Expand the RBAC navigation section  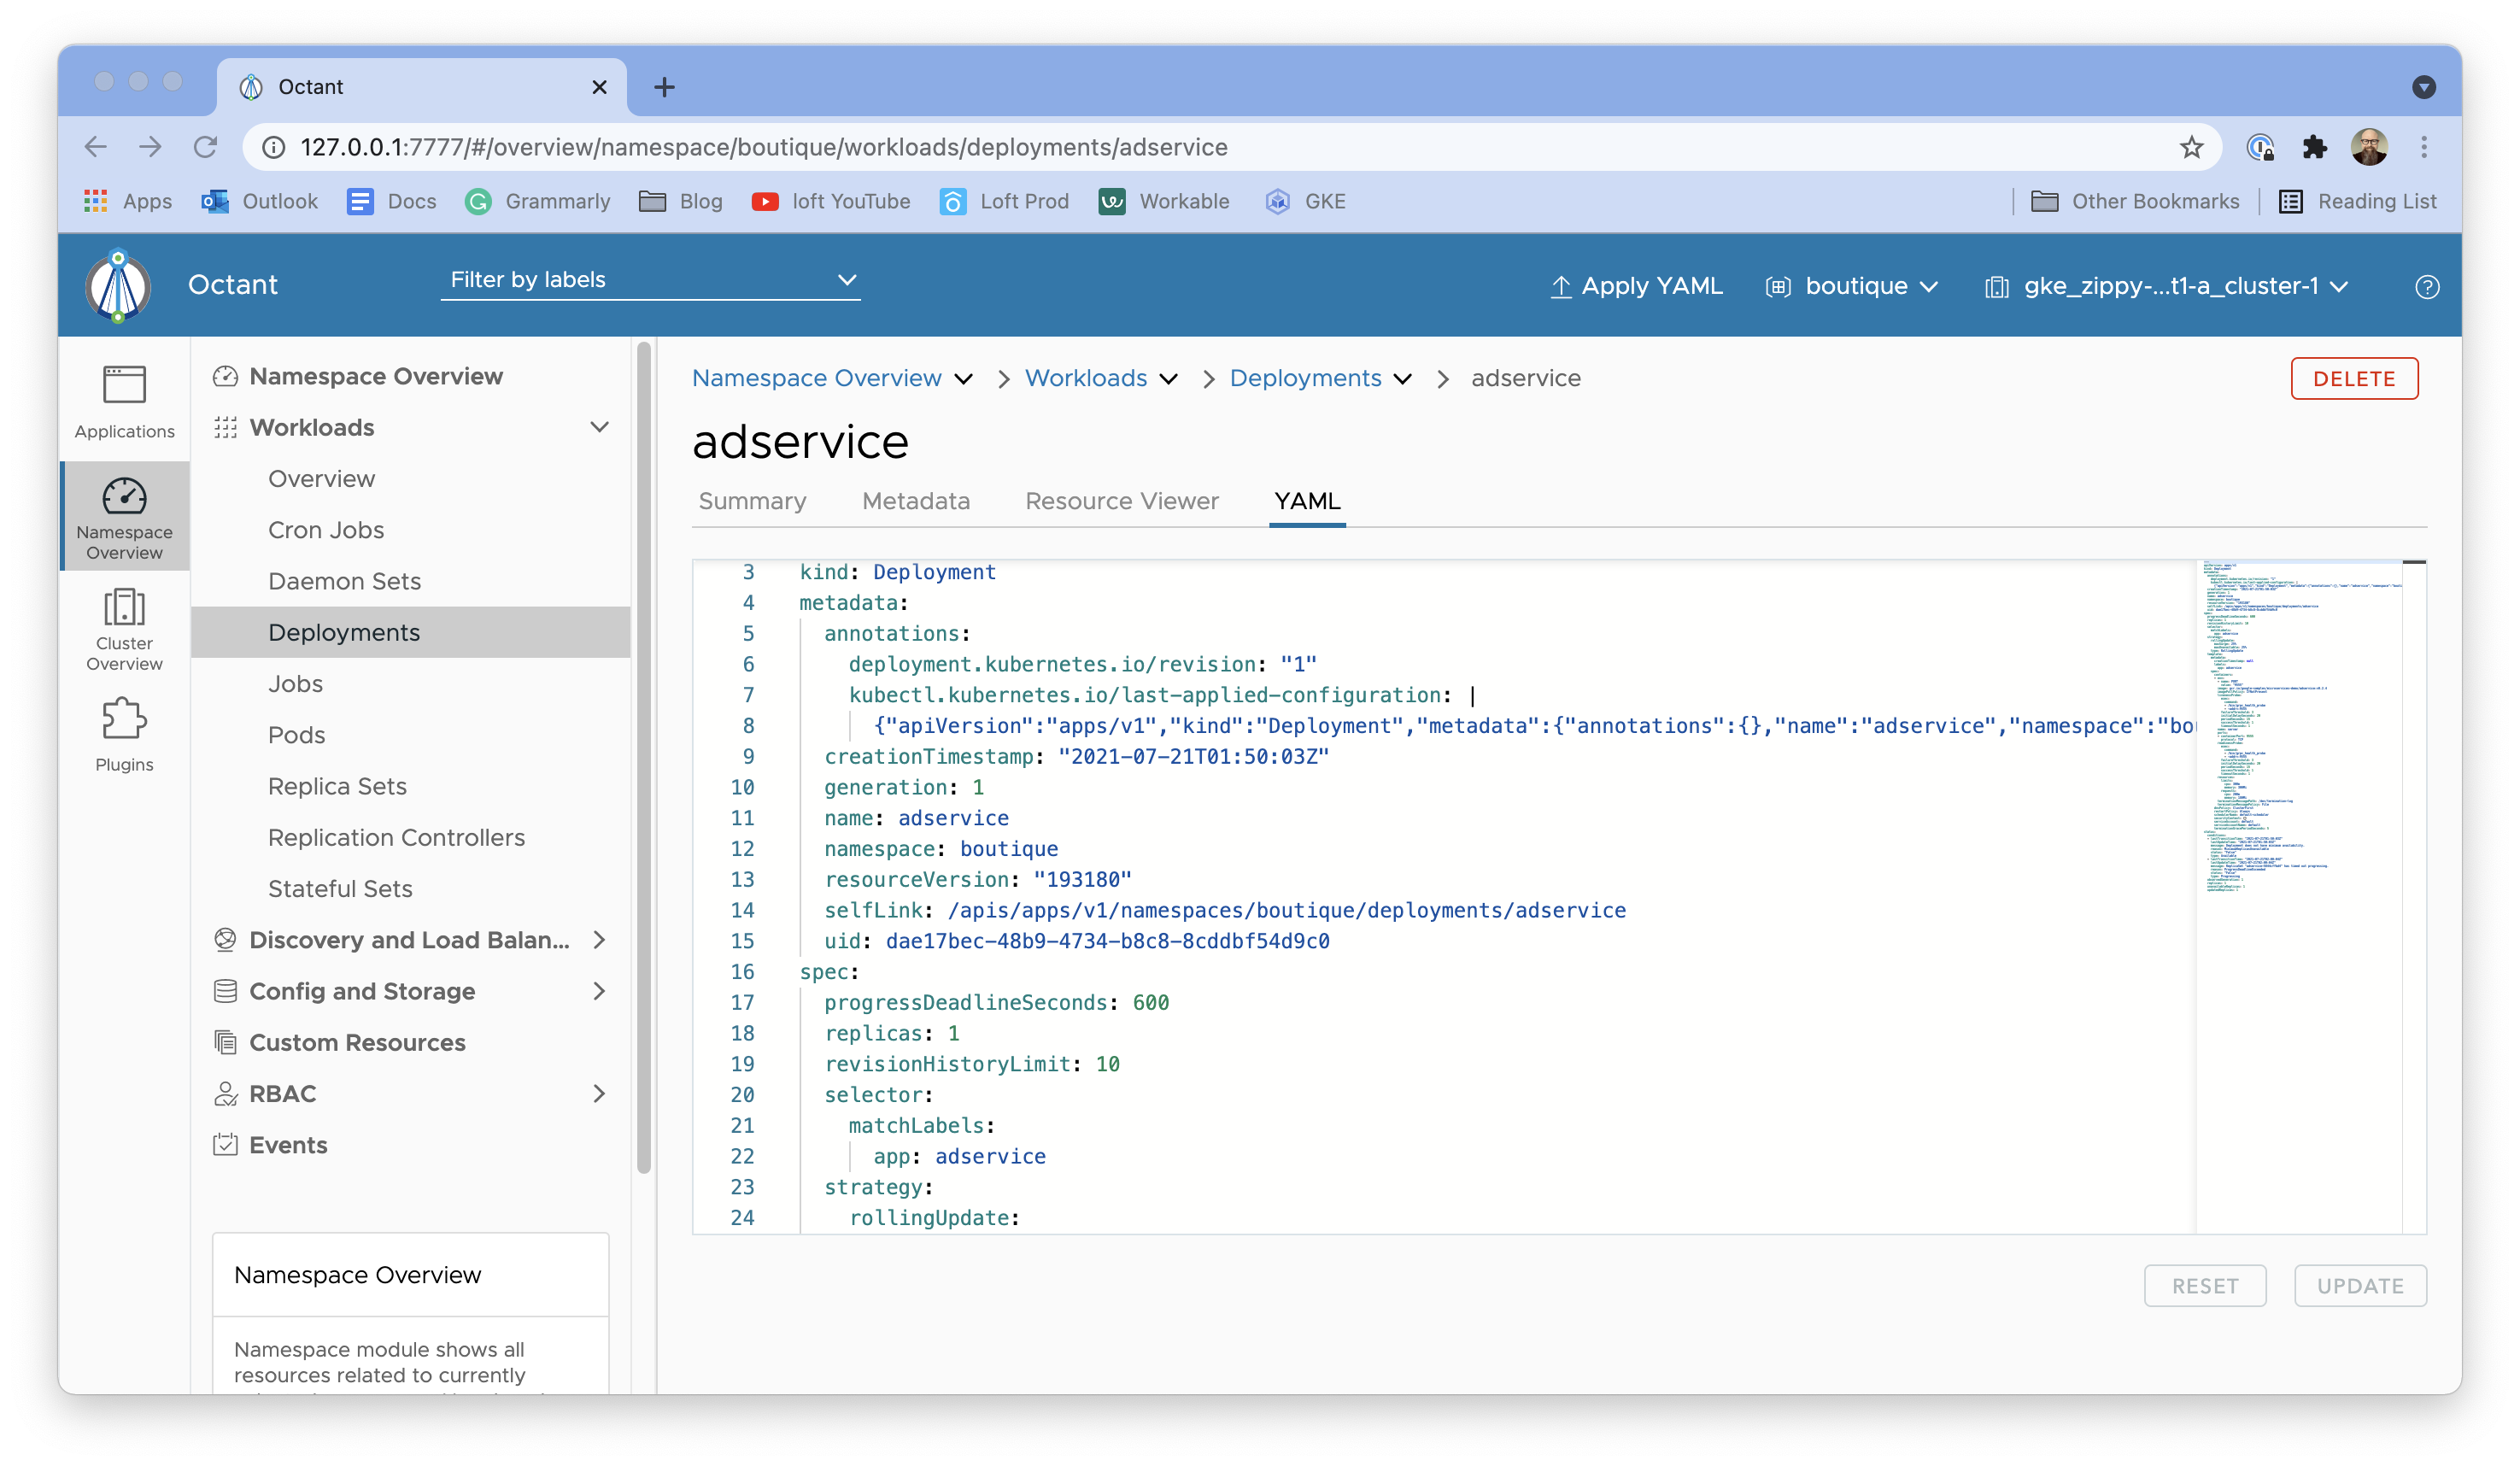[598, 1093]
